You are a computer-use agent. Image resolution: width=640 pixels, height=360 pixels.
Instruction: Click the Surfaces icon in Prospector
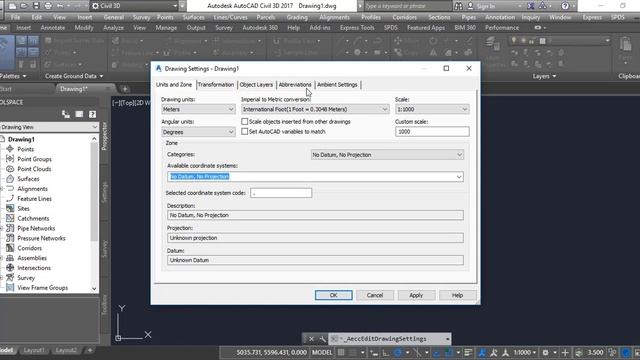tap(10, 179)
